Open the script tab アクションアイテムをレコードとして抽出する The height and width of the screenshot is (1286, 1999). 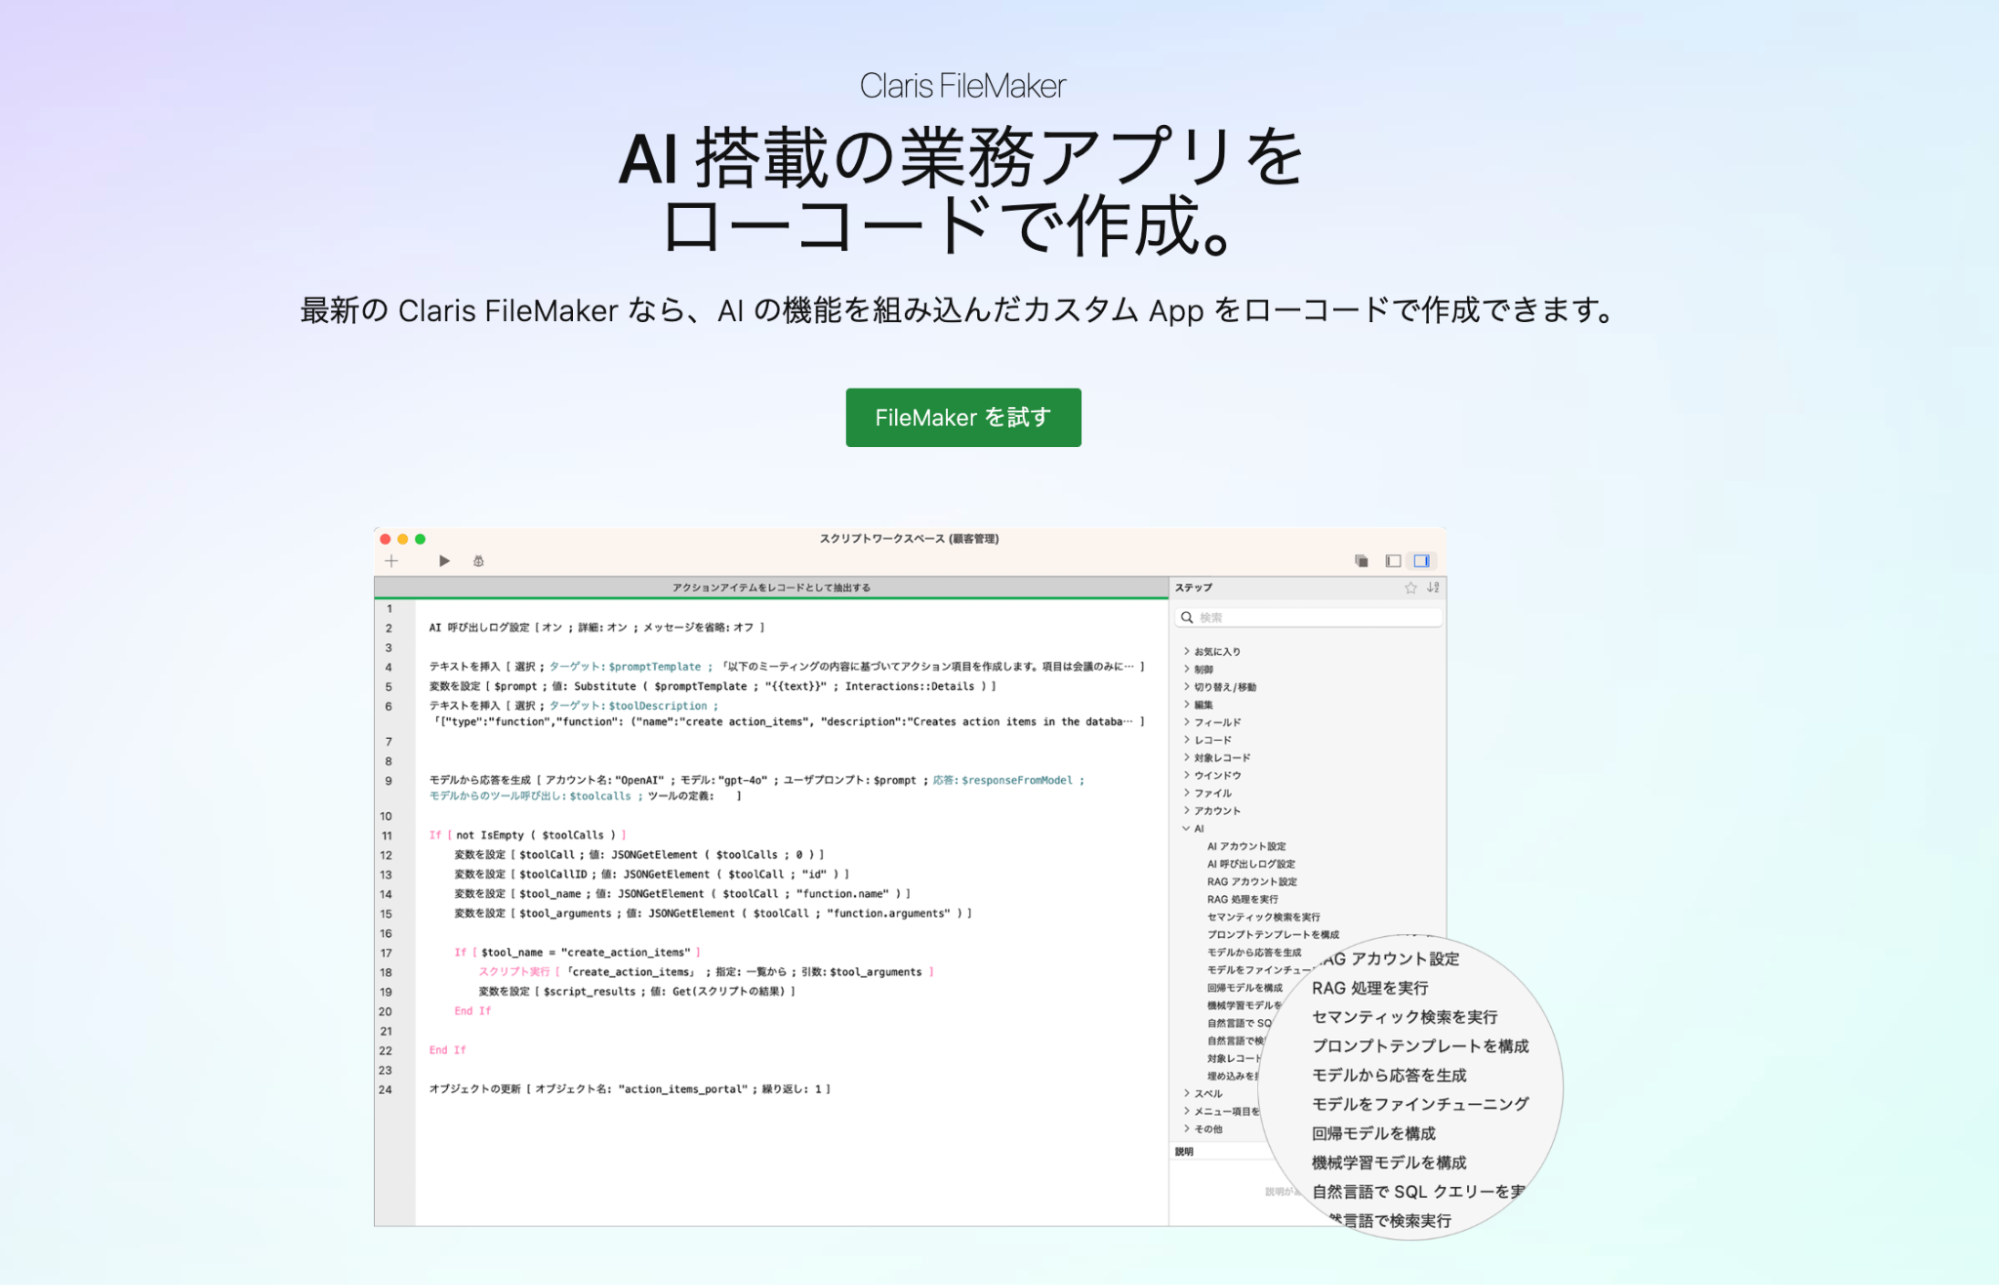click(771, 588)
